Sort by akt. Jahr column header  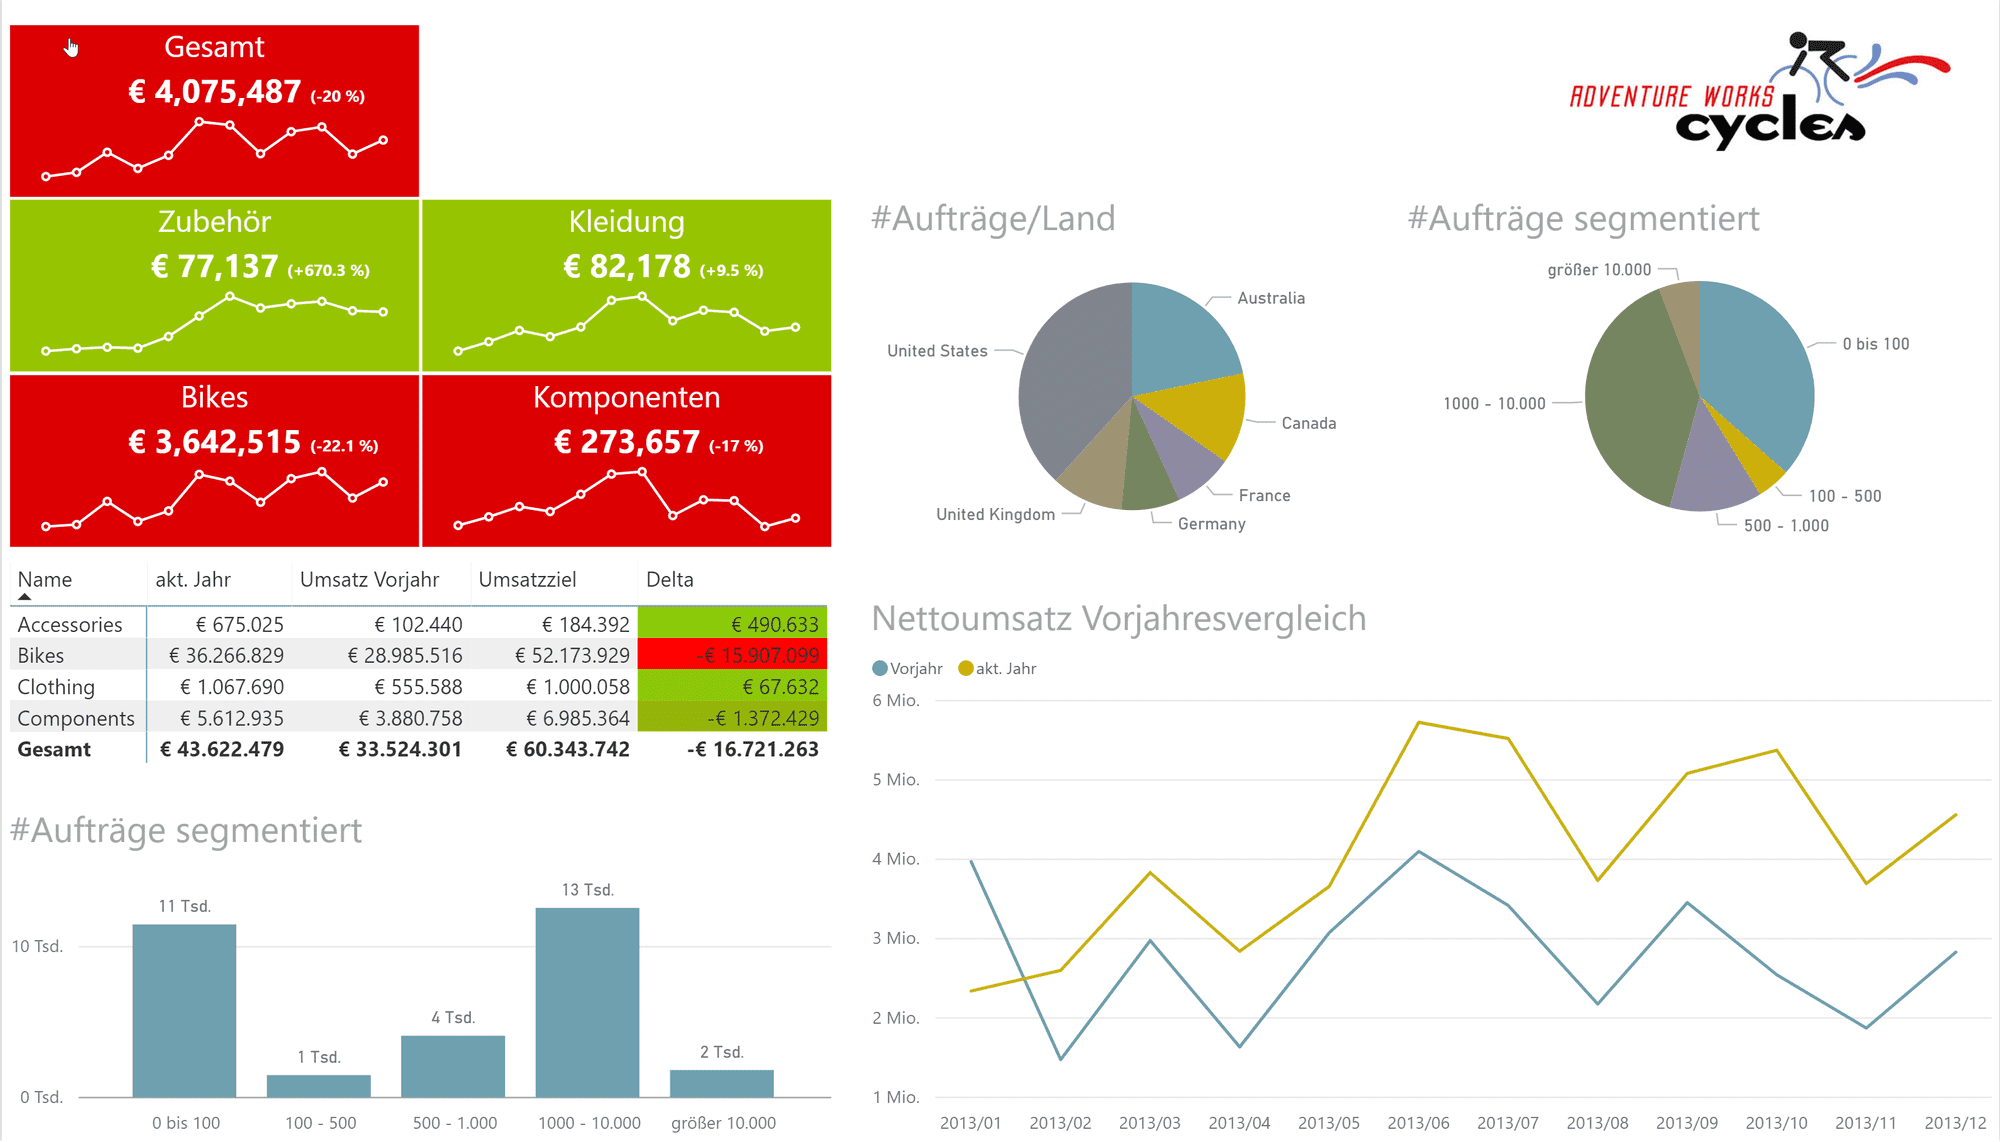[x=193, y=580]
